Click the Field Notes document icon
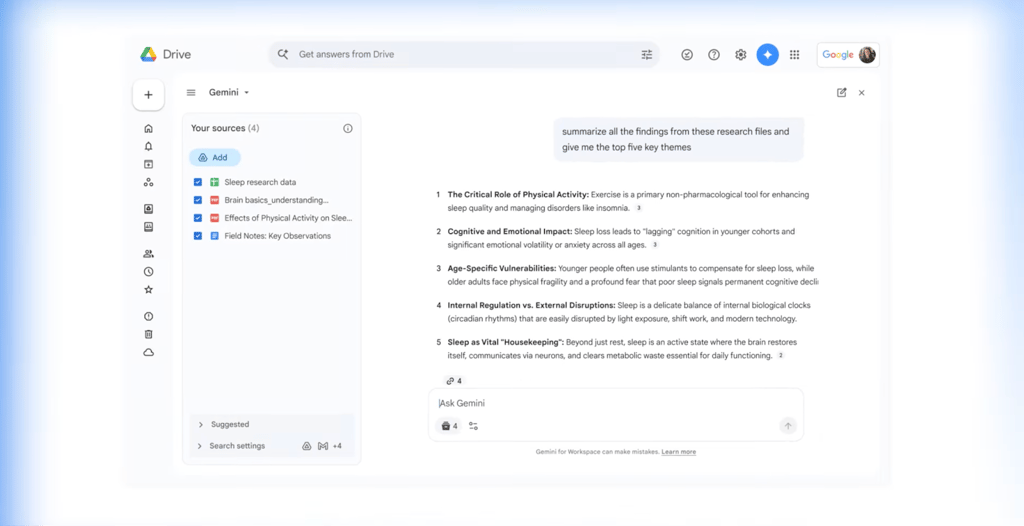The height and width of the screenshot is (526, 1024). tap(214, 236)
